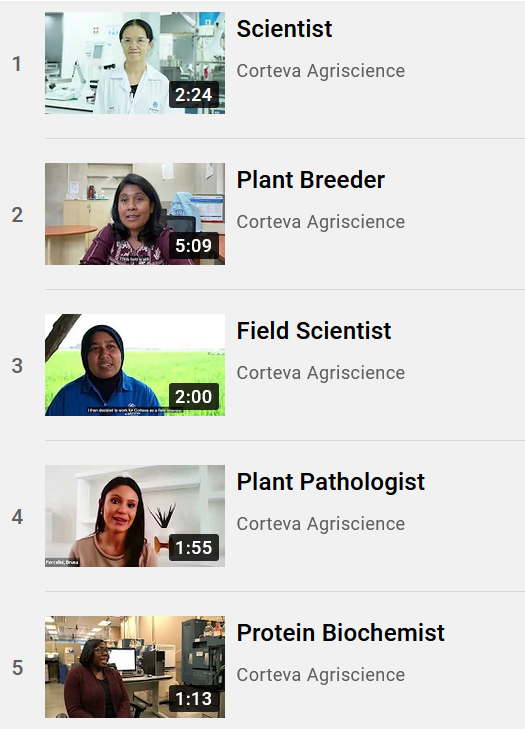This screenshot has width=525, height=729.
Task: Open the Scientist video thumbnail
Action: (135, 63)
